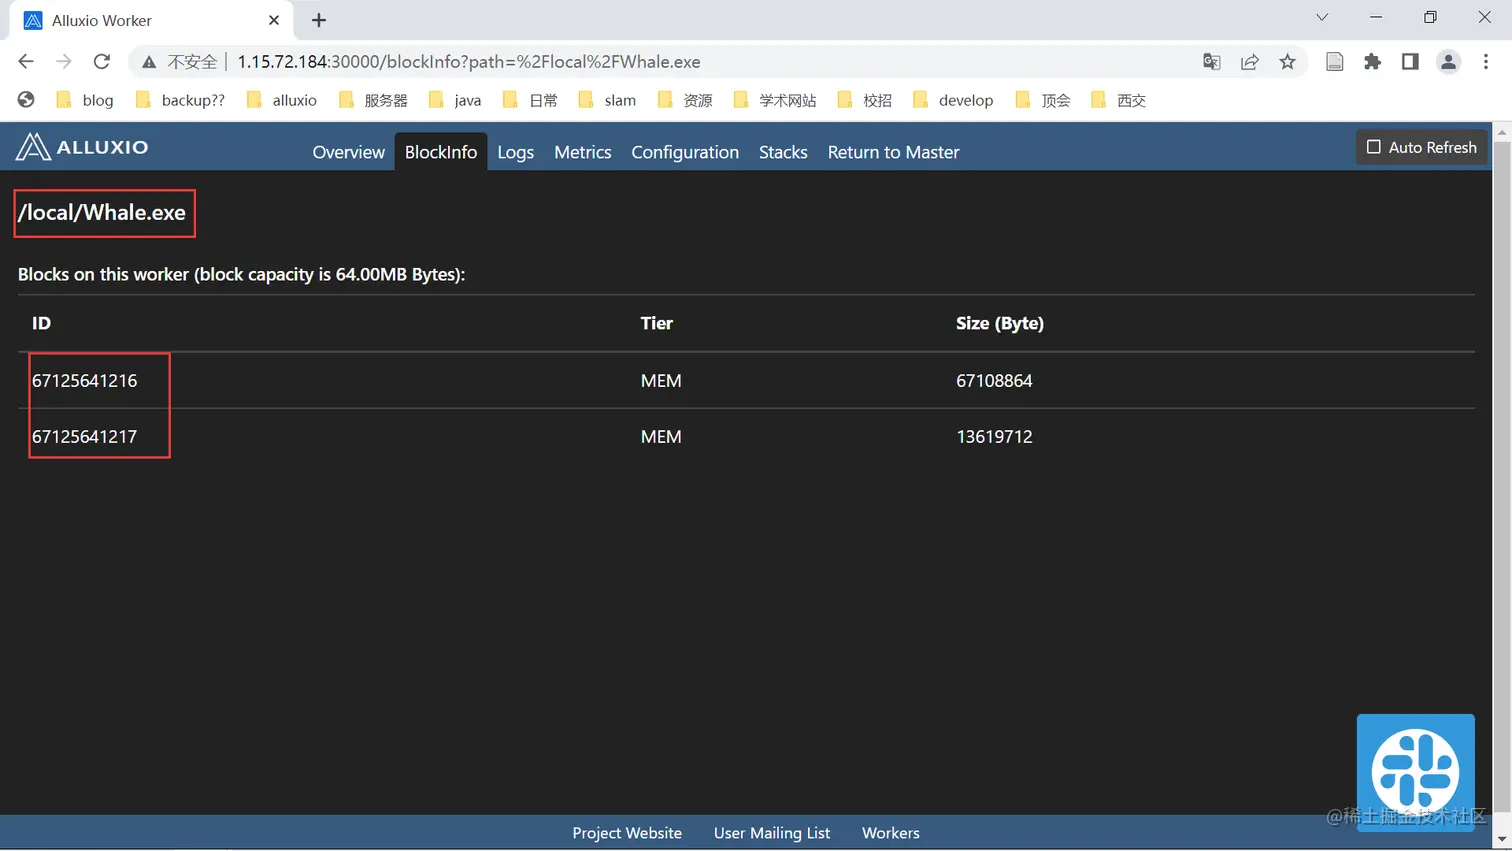Open the extensions puzzle icon
The image size is (1512, 851).
[x=1373, y=62]
